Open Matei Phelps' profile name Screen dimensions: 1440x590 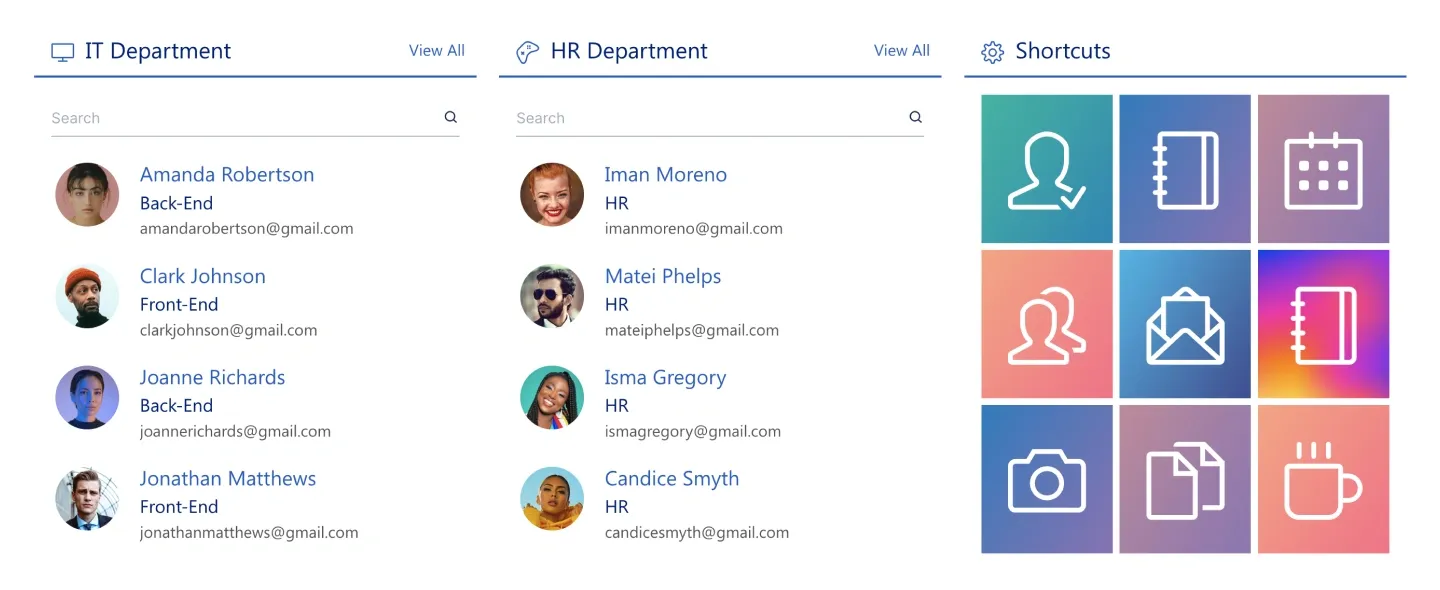click(x=663, y=276)
